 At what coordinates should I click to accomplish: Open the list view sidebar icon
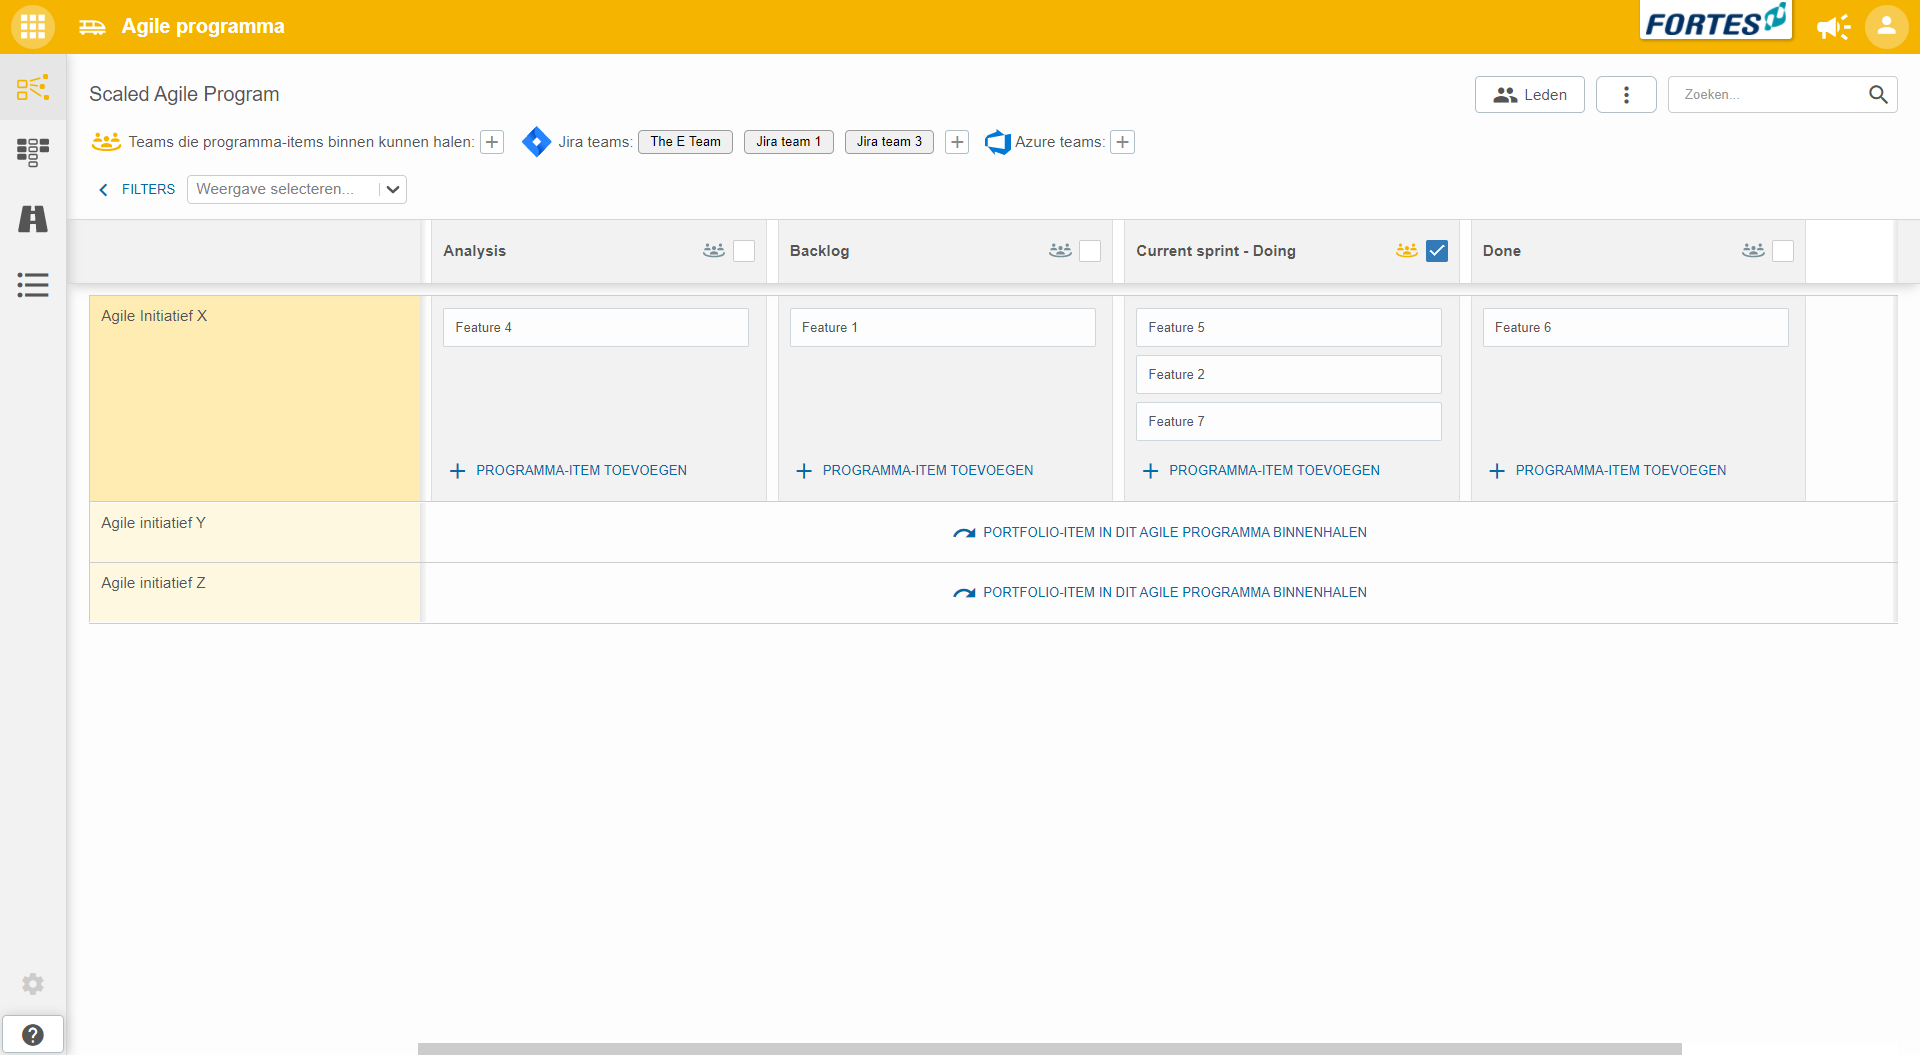click(33, 285)
